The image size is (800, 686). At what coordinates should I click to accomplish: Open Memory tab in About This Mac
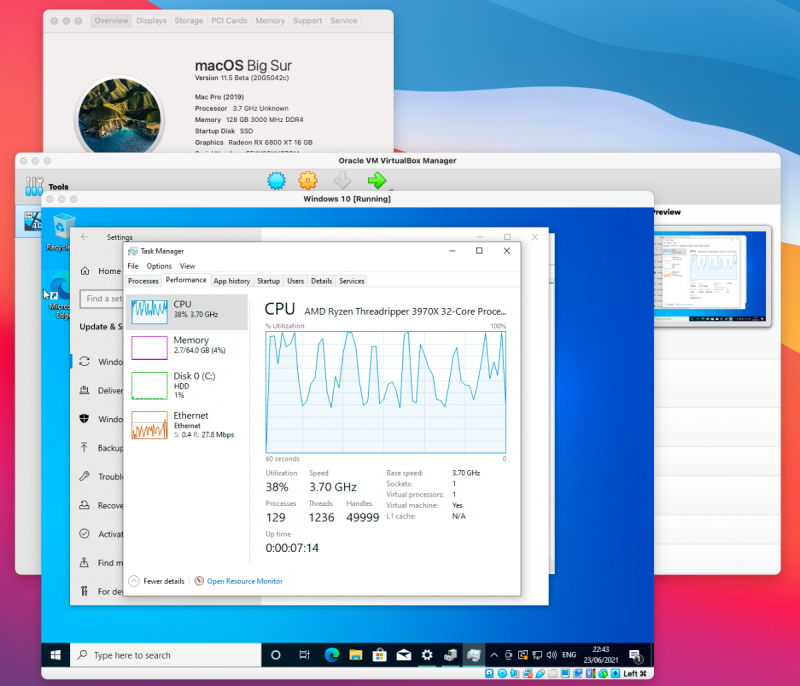tap(270, 20)
